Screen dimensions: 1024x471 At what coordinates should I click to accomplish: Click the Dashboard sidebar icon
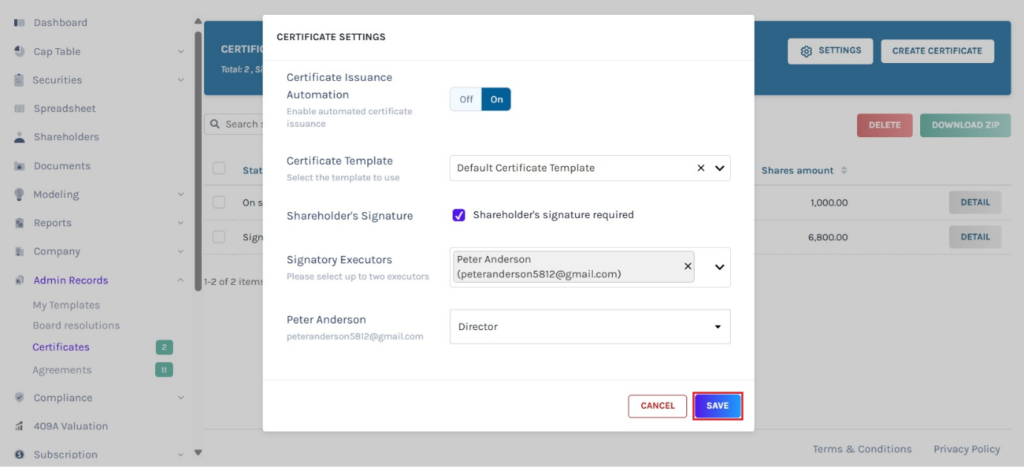click(x=19, y=23)
